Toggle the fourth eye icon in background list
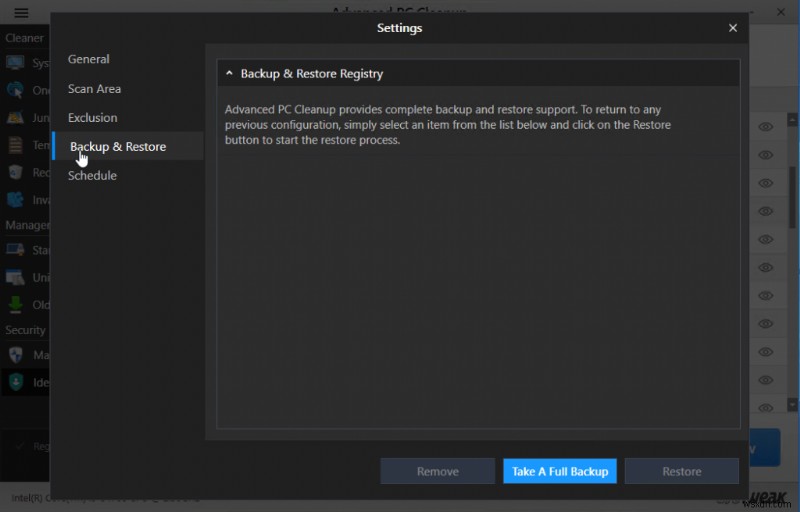The height and width of the screenshot is (512, 800). (x=765, y=211)
